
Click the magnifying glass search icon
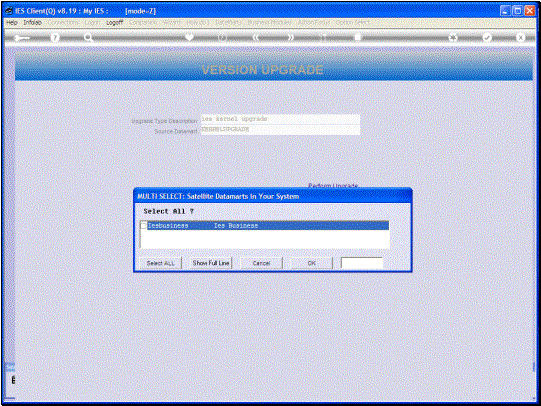click(x=88, y=38)
